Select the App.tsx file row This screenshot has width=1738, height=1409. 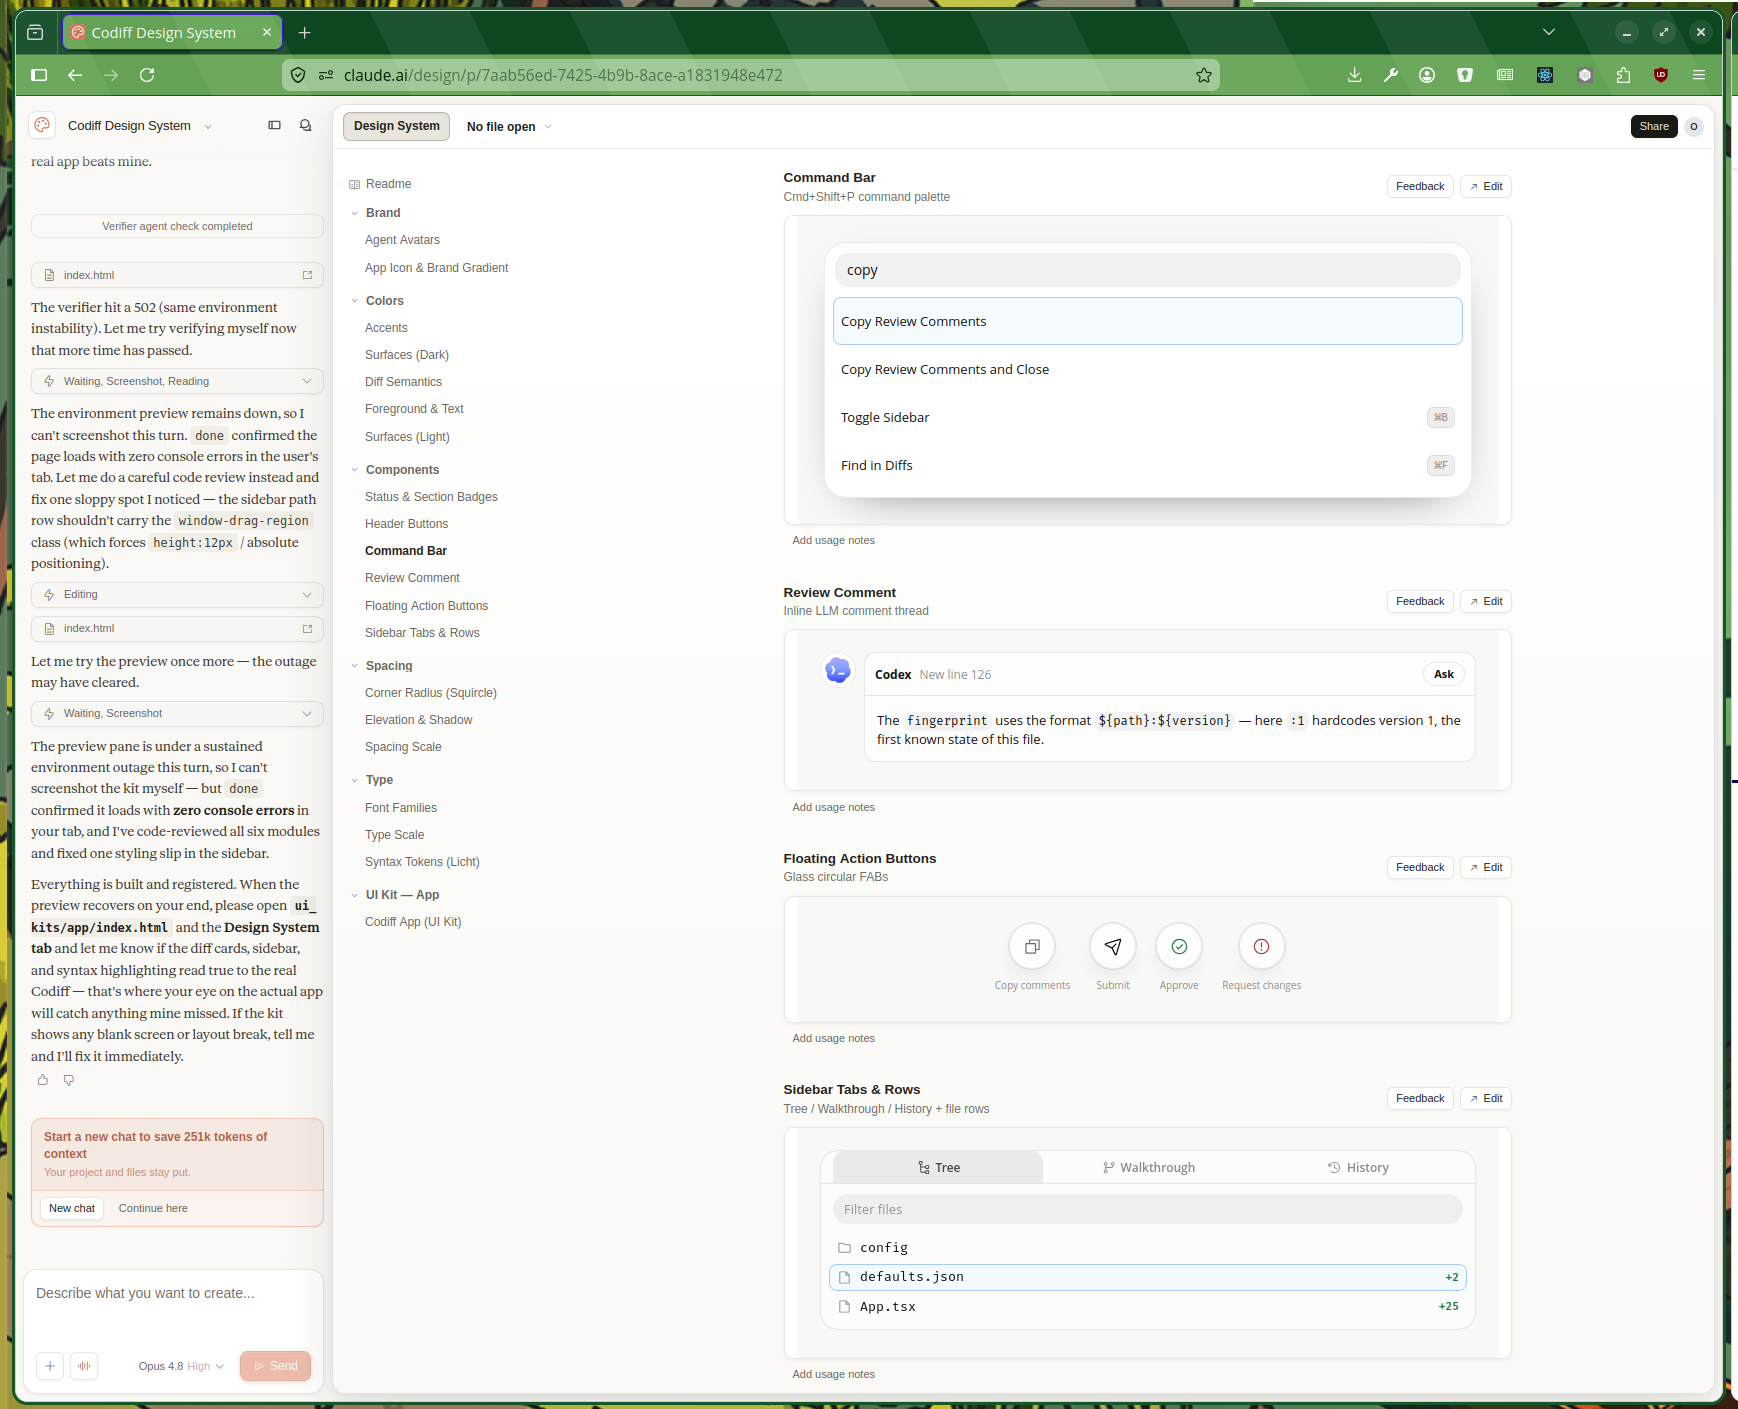(x=1147, y=1307)
